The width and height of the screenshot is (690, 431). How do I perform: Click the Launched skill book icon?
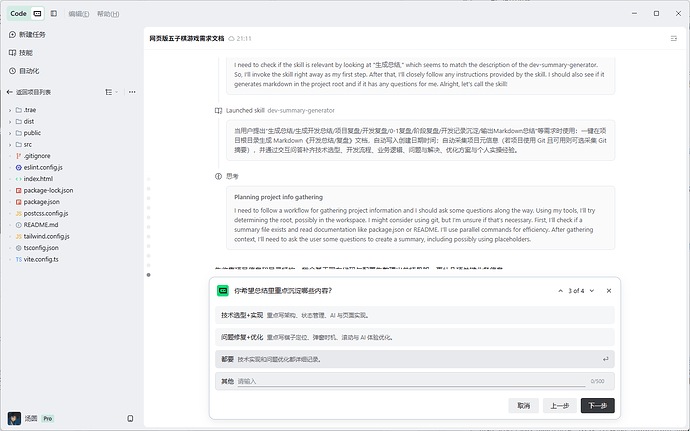218,111
